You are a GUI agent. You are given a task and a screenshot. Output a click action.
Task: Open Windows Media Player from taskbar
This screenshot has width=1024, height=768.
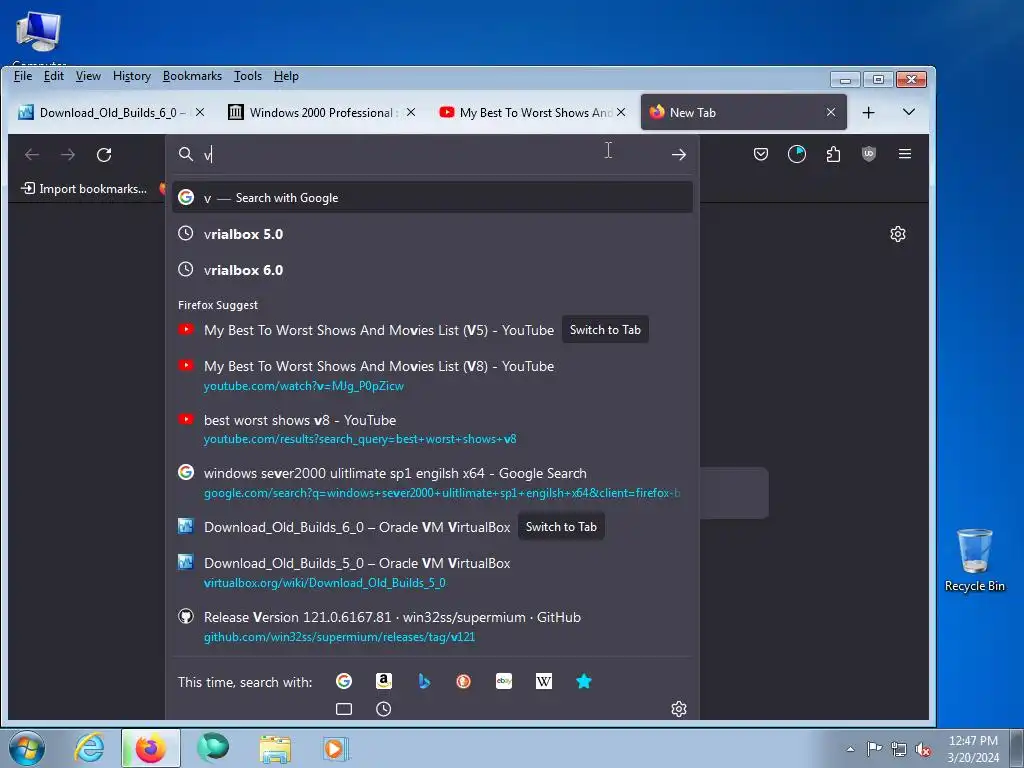coord(336,748)
